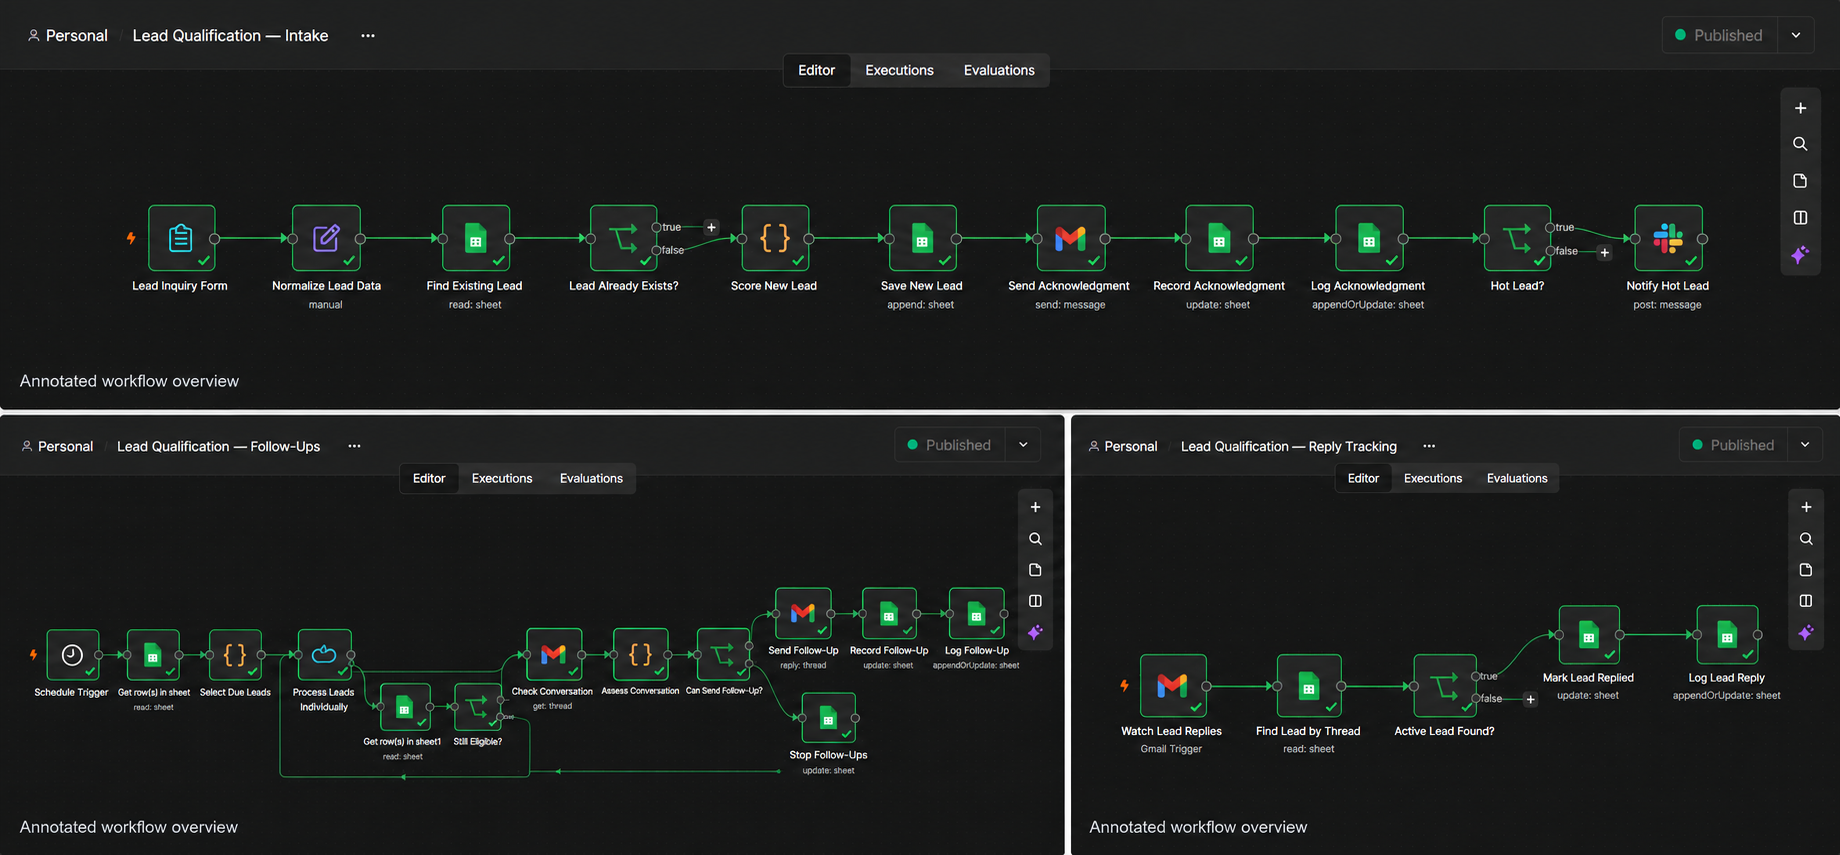Open the Lead Inquiry Form node
Image resolution: width=1840 pixels, height=855 pixels.
coord(181,238)
